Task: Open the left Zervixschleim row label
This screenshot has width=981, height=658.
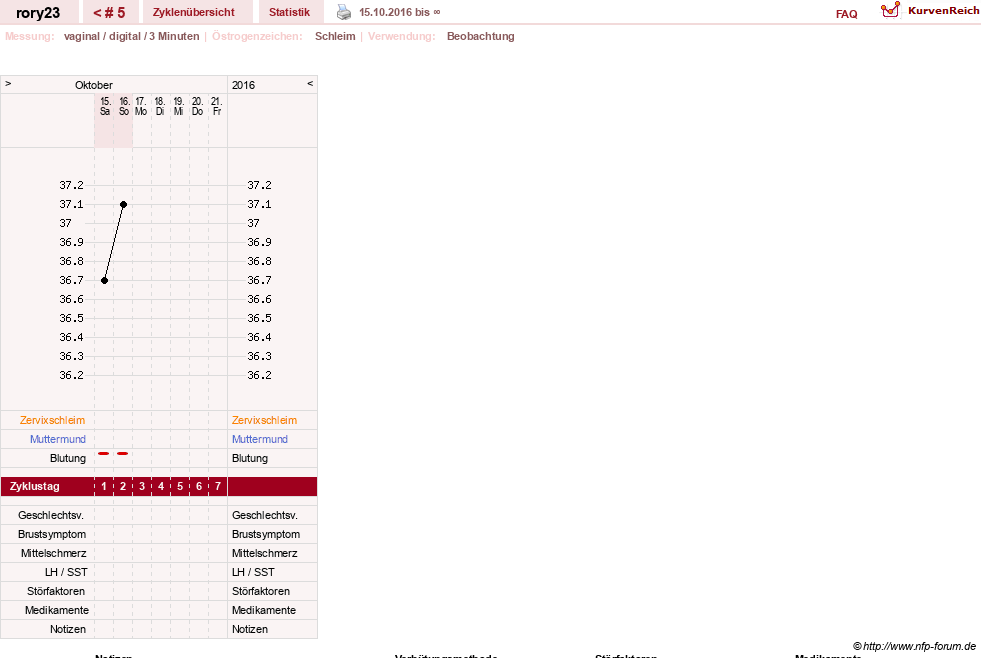Action: click(52, 420)
